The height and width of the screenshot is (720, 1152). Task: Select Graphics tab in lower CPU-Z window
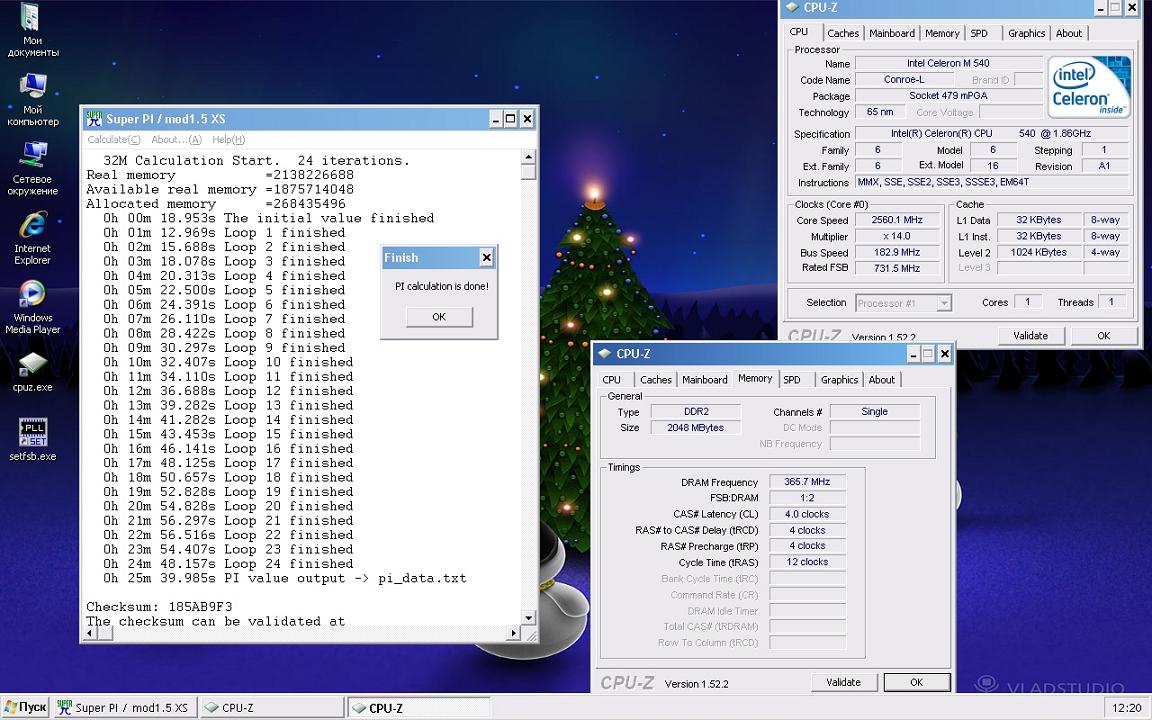(x=839, y=380)
